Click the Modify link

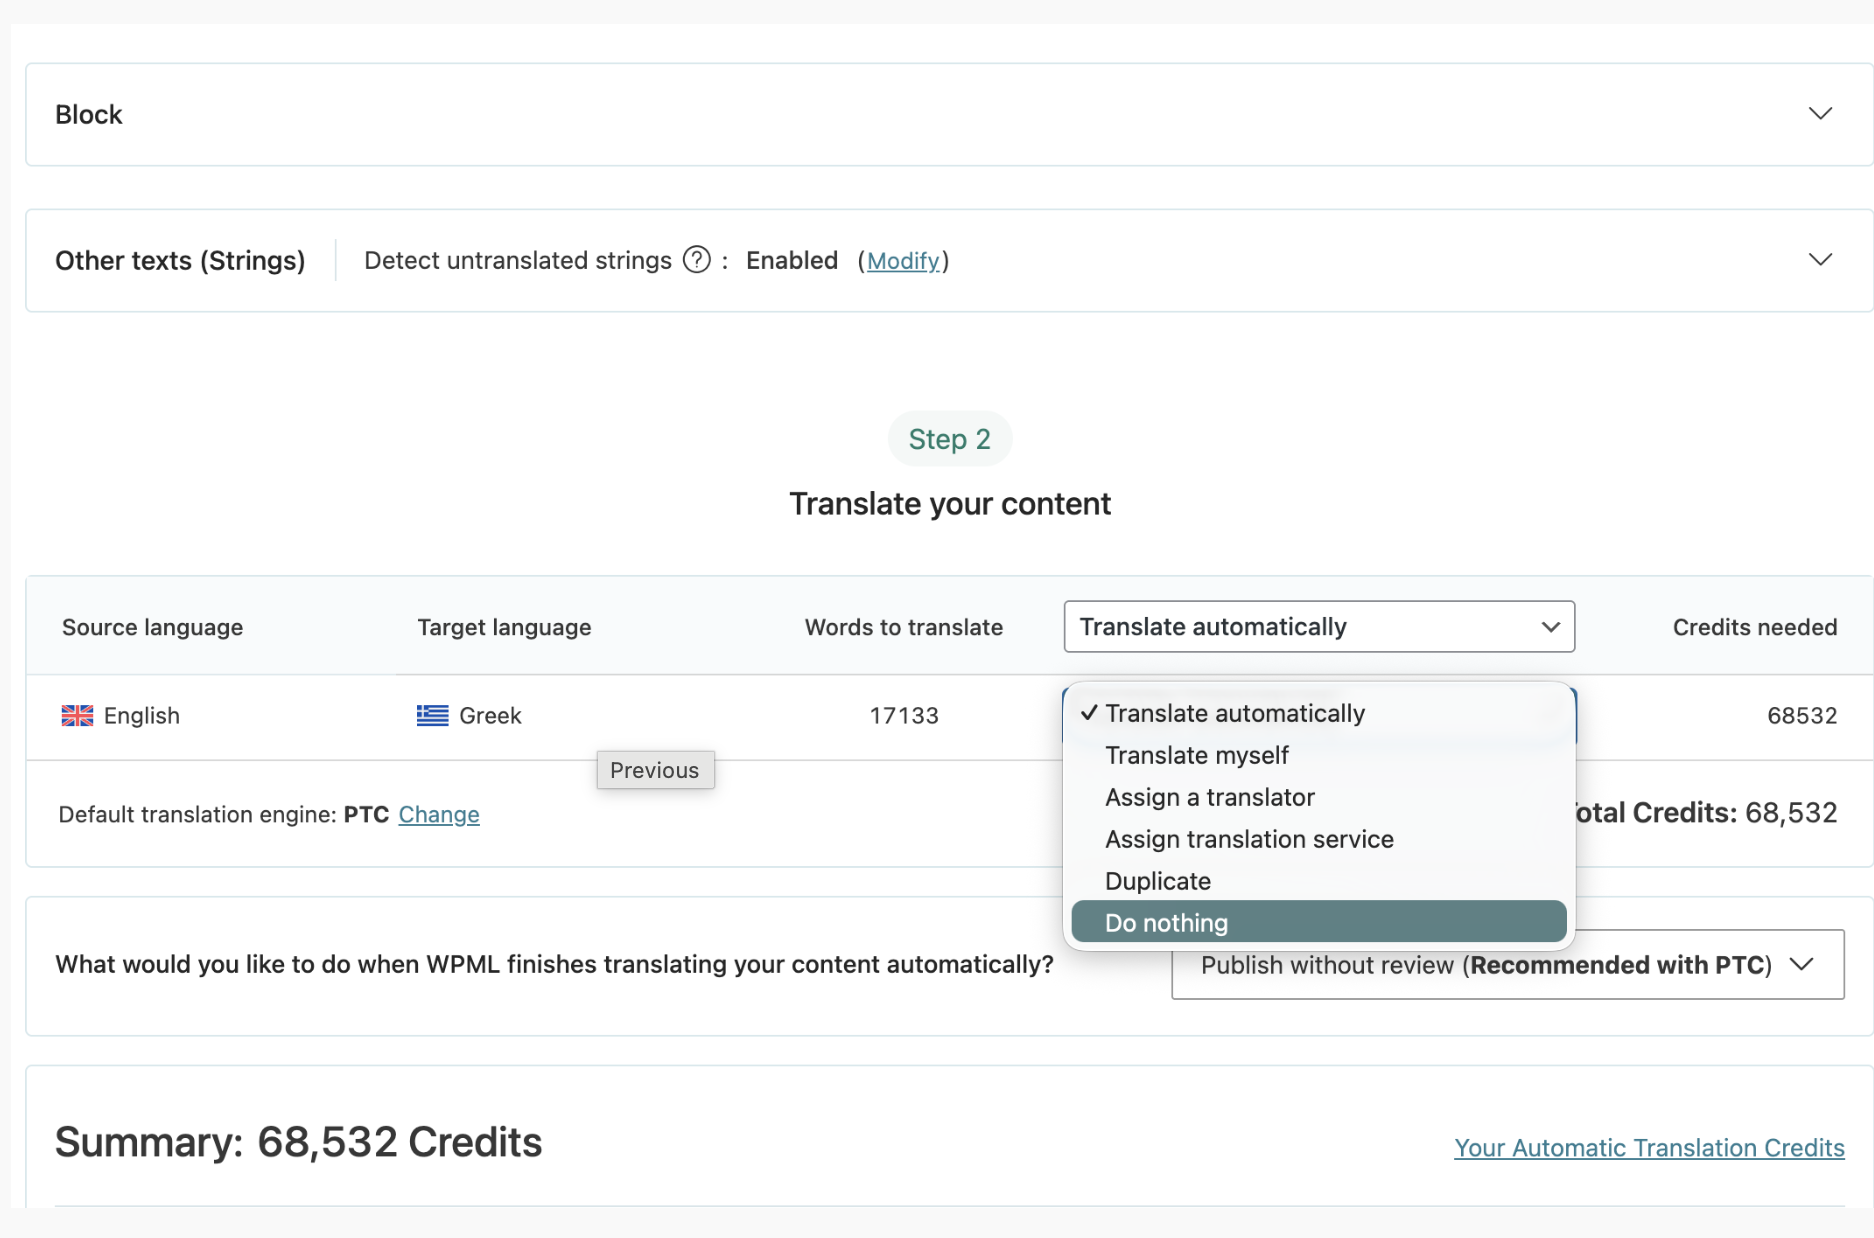pyautogui.click(x=903, y=261)
